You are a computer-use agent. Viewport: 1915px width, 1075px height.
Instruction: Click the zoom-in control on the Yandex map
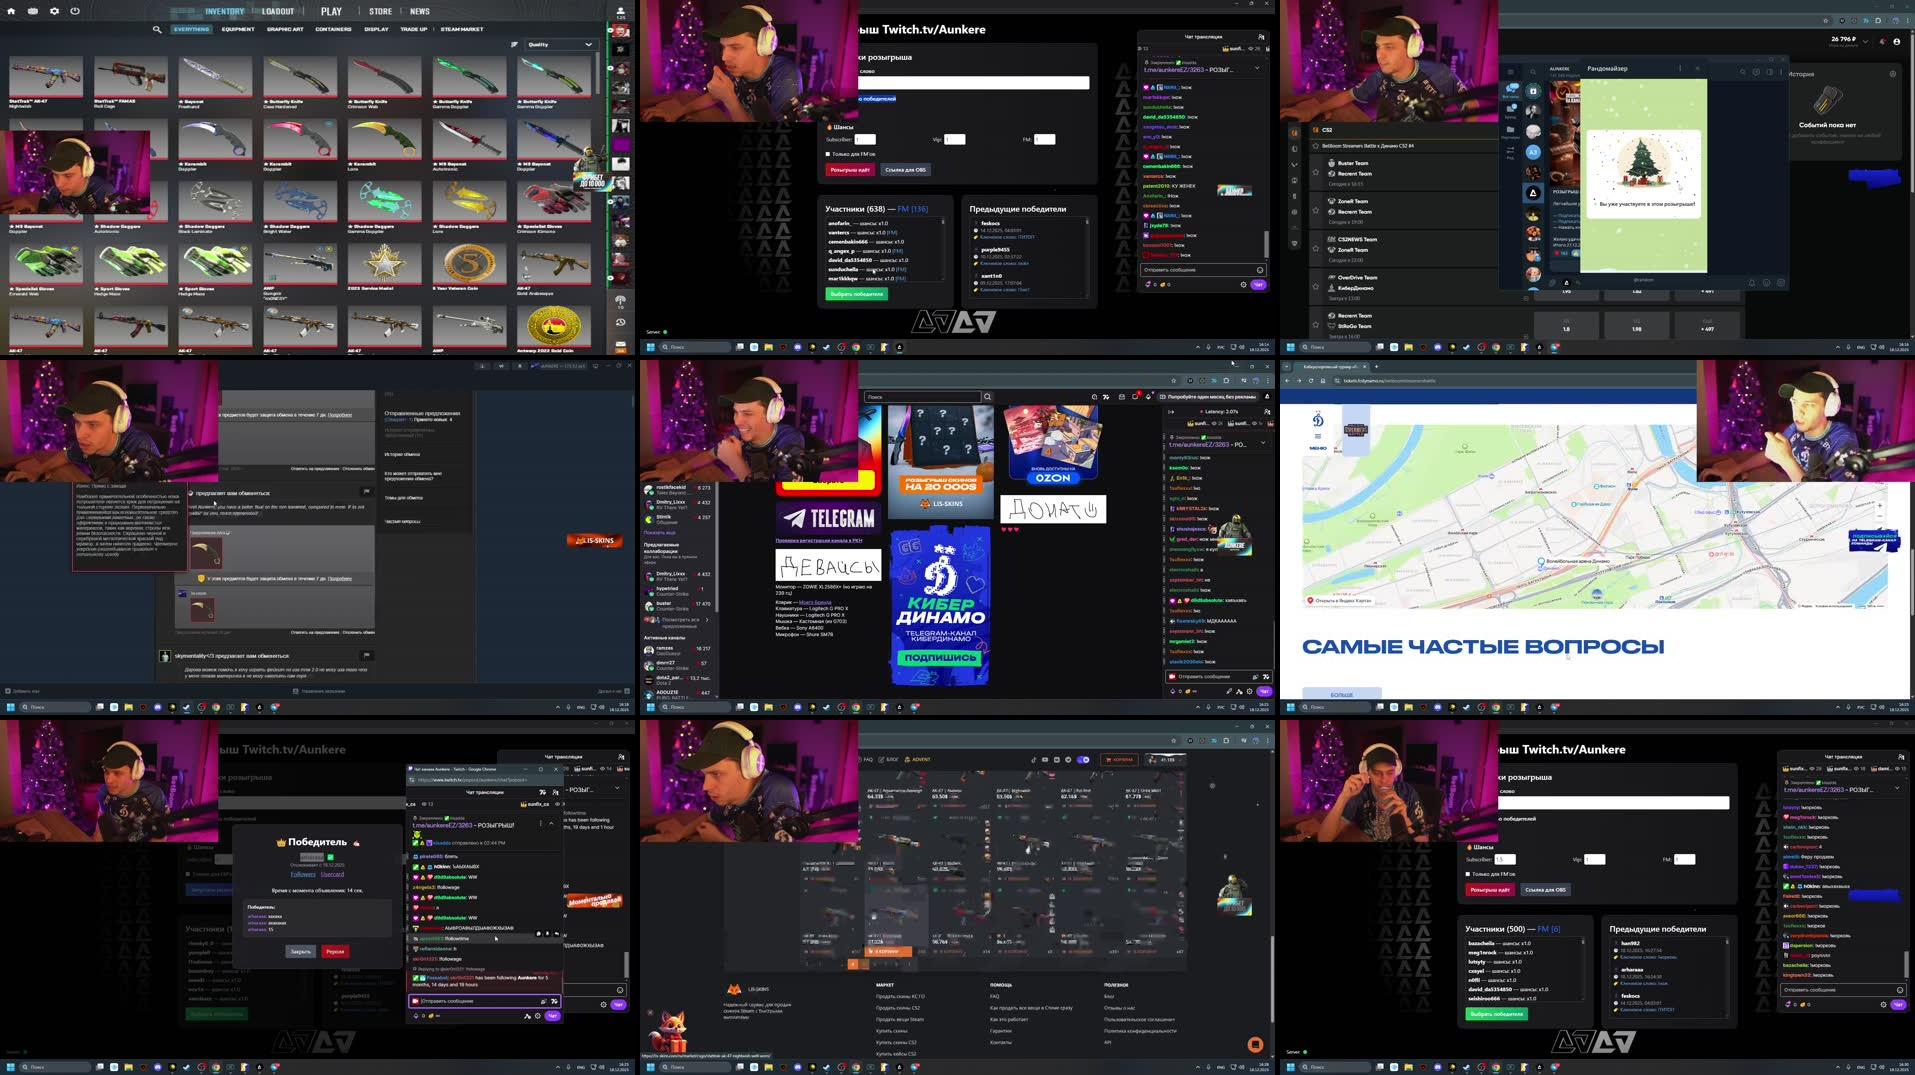point(1882,504)
